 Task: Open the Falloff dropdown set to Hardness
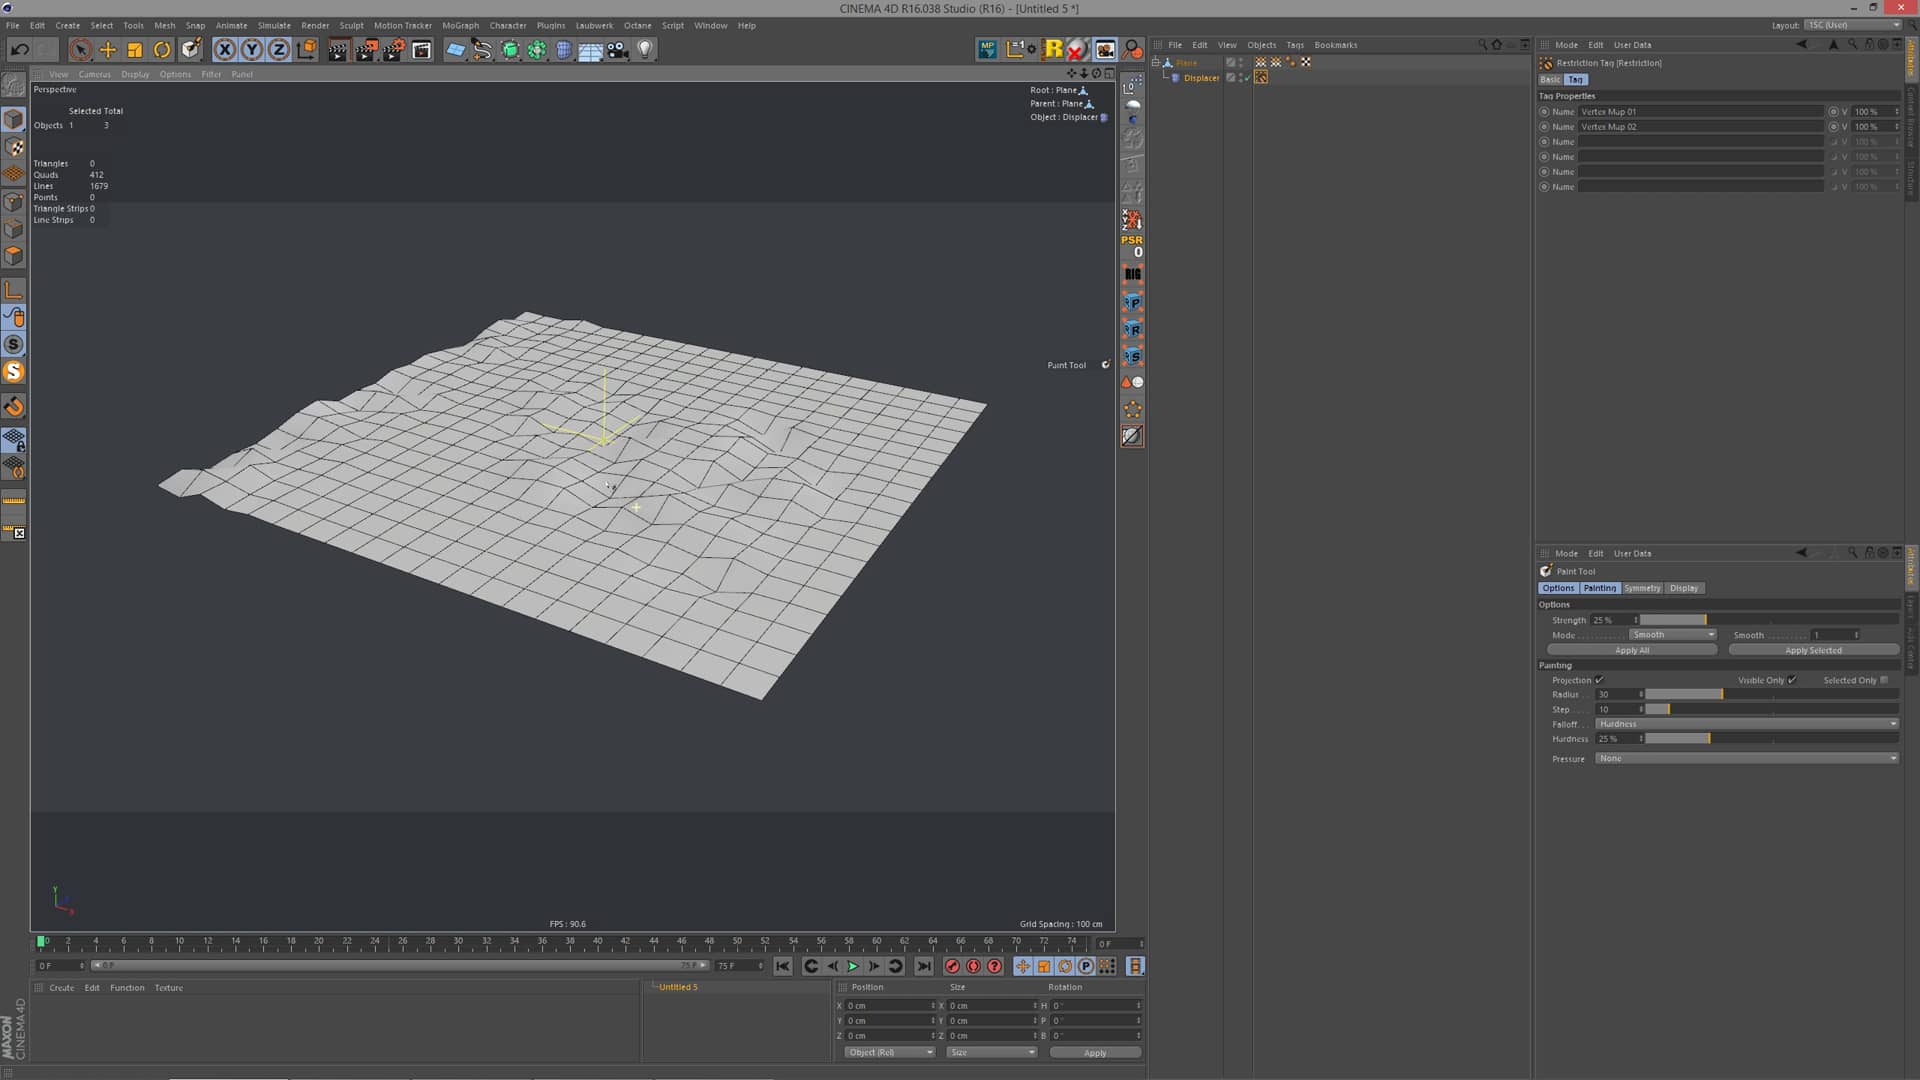1748,723
